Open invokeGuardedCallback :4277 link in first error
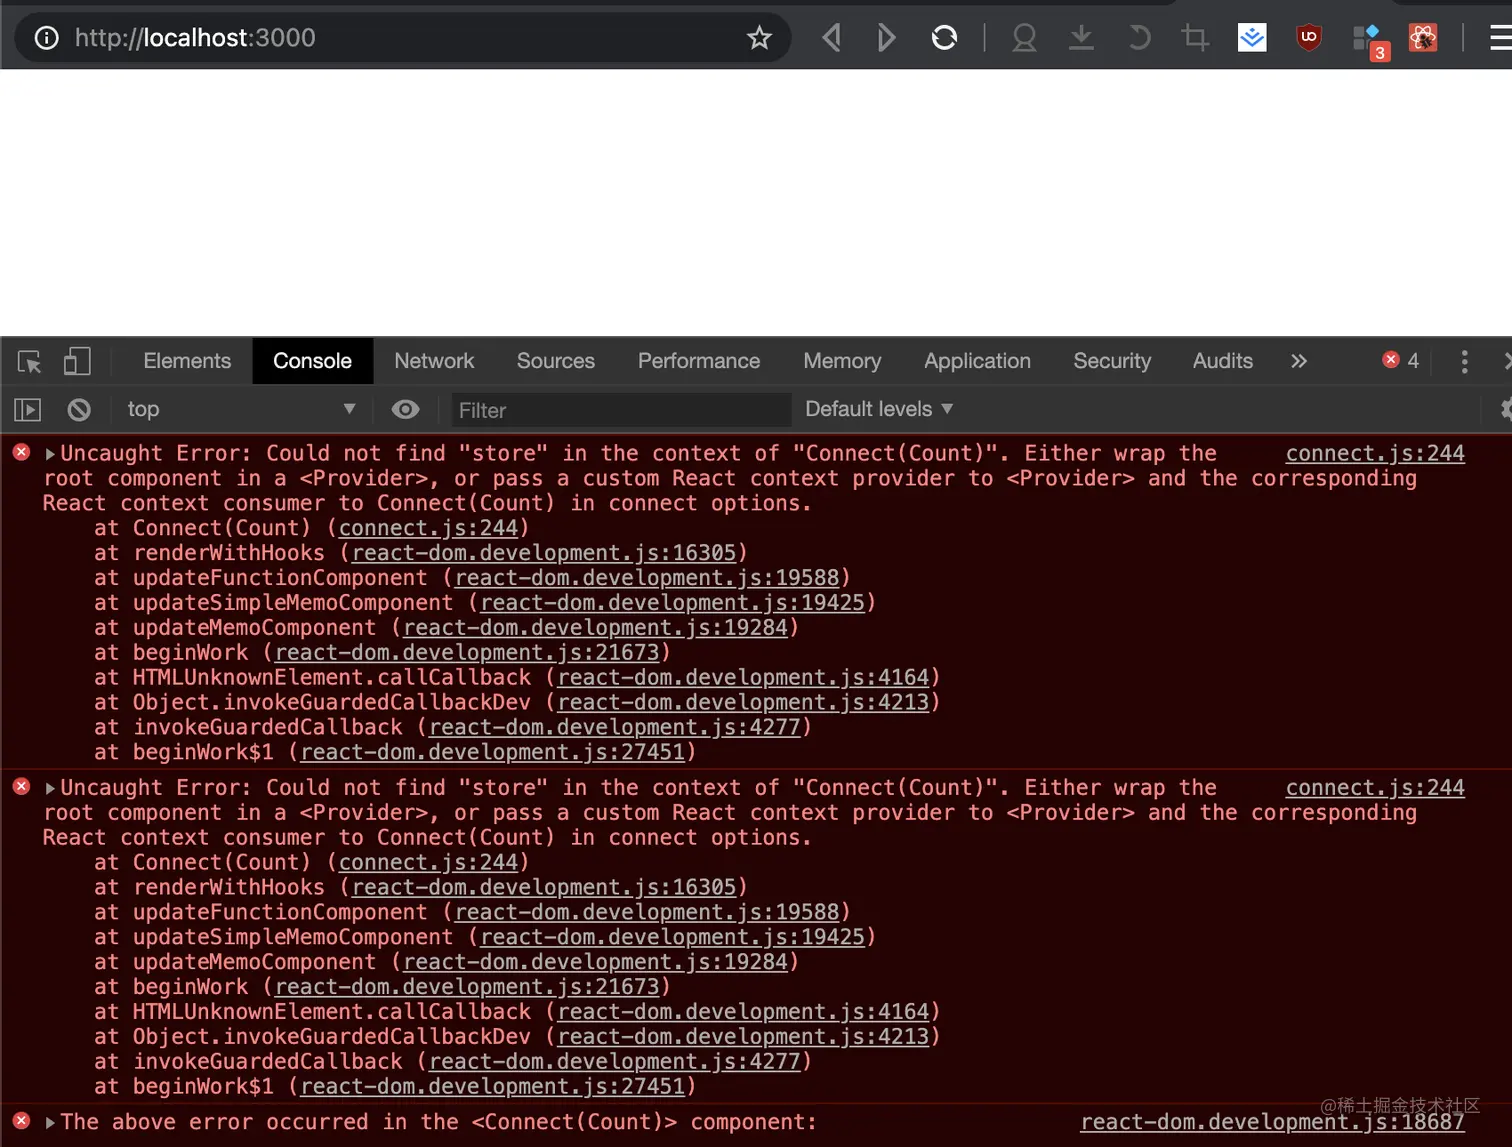1512x1147 pixels. 615,728
